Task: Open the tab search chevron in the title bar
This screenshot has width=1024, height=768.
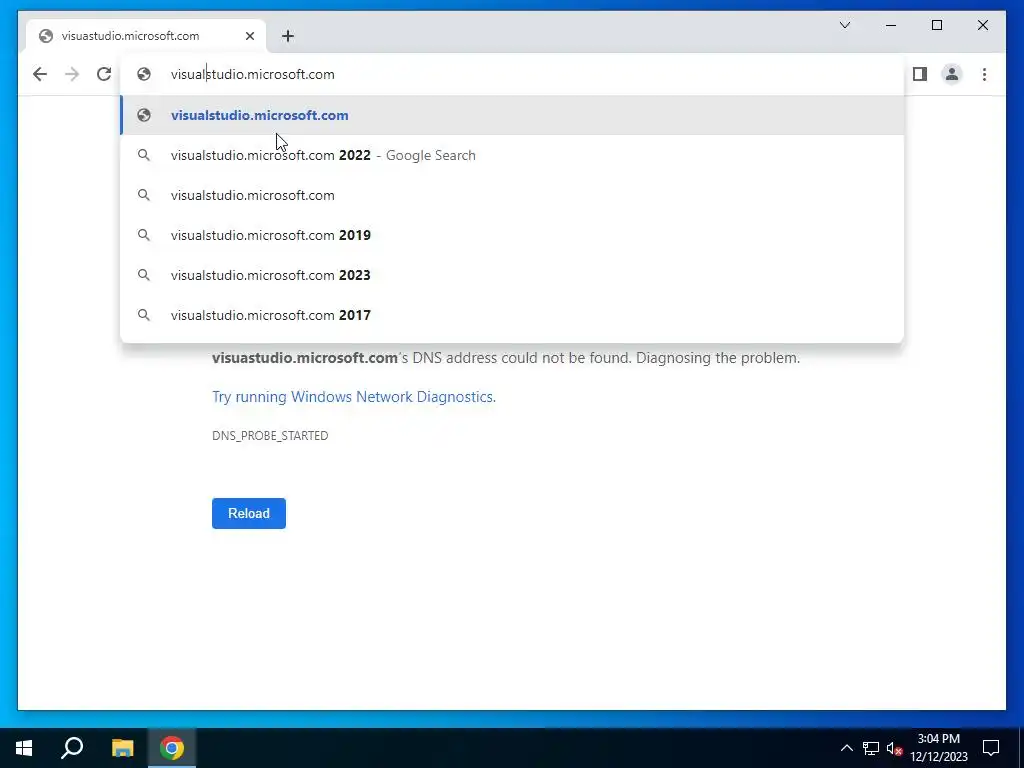Action: [845, 25]
